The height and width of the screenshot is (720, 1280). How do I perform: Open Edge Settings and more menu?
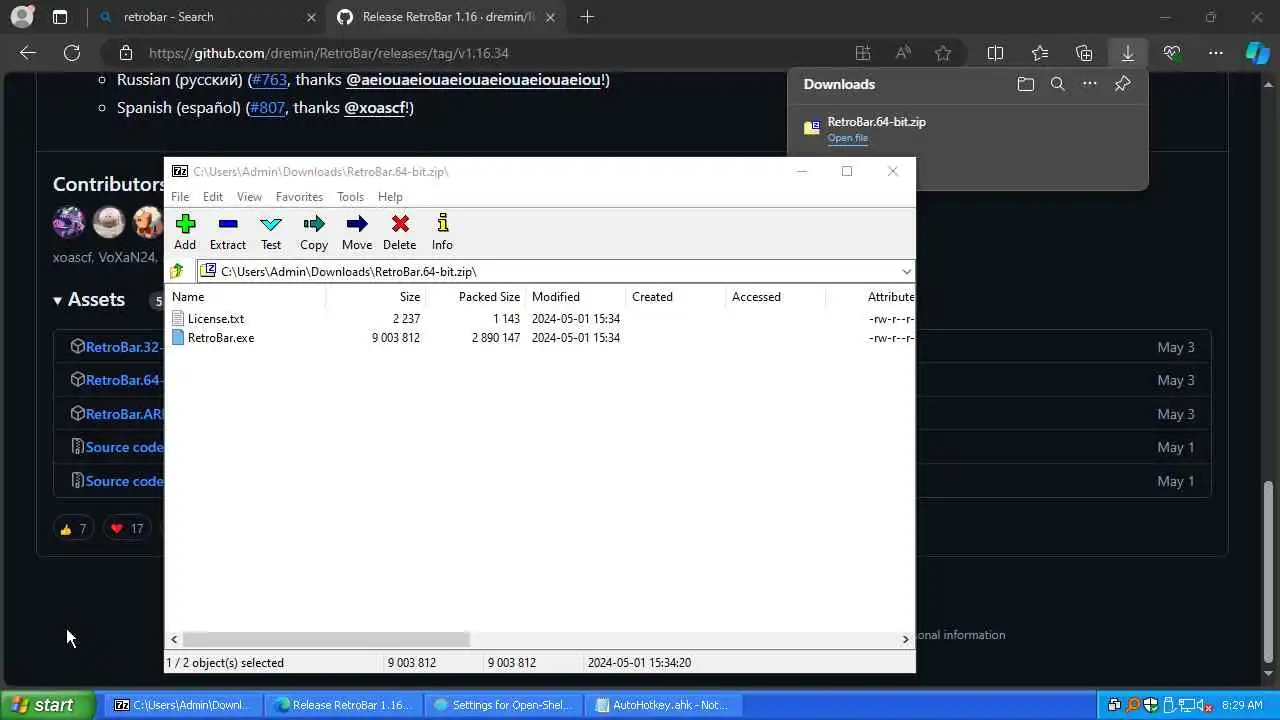pyautogui.click(x=1216, y=53)
